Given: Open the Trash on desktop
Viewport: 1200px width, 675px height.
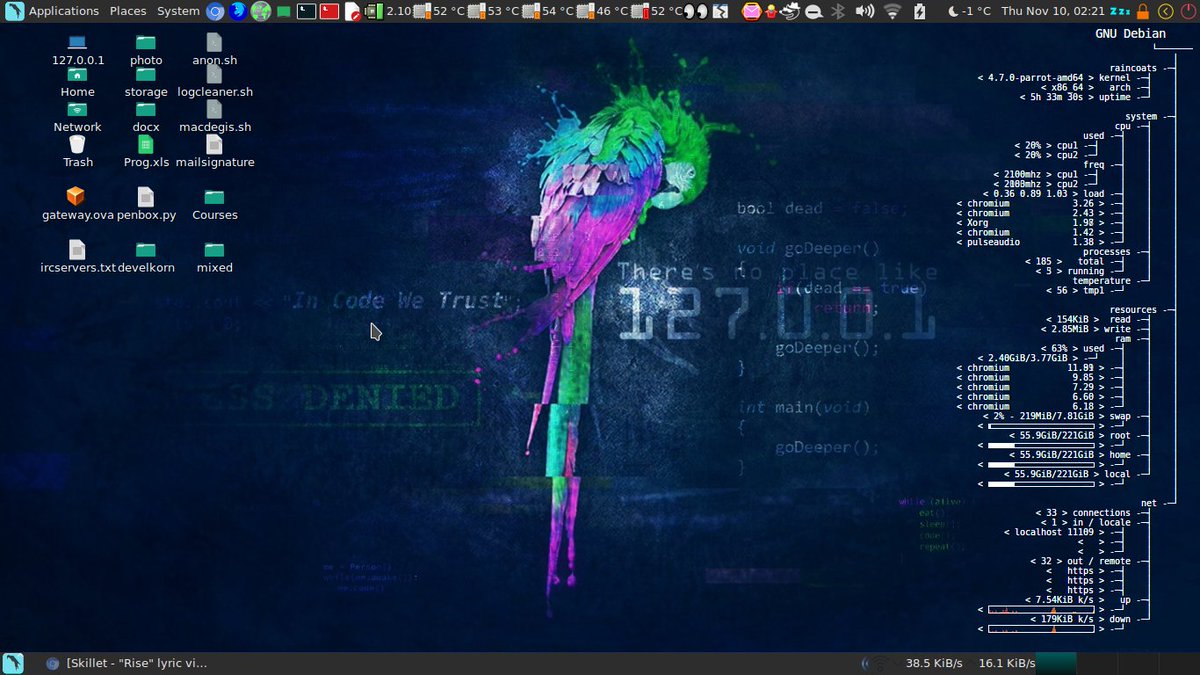Looking at the screenshot, I should coord(77,153).
